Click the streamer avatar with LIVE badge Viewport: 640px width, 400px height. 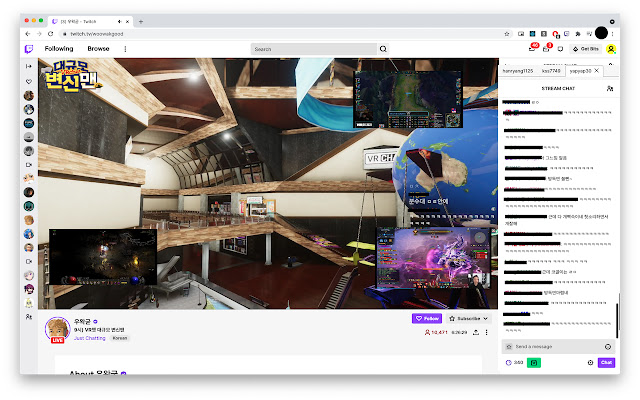coord(58,329)
